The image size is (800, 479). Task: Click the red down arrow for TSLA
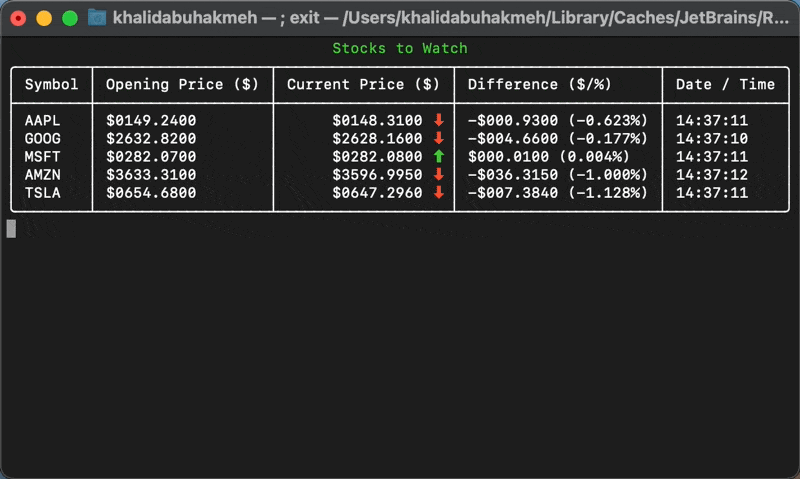[439, 193]
